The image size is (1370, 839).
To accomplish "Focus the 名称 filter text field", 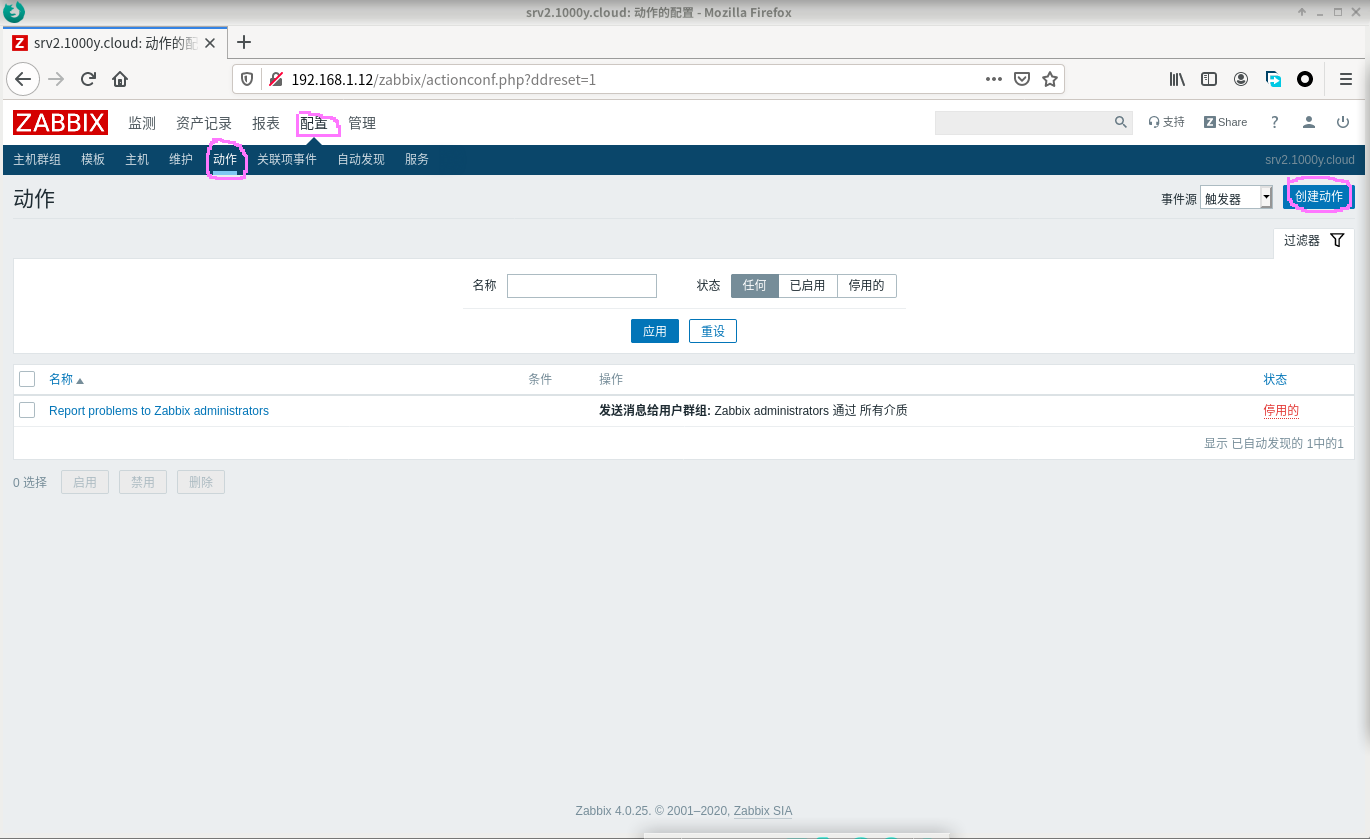I will (x=581, y=286).
